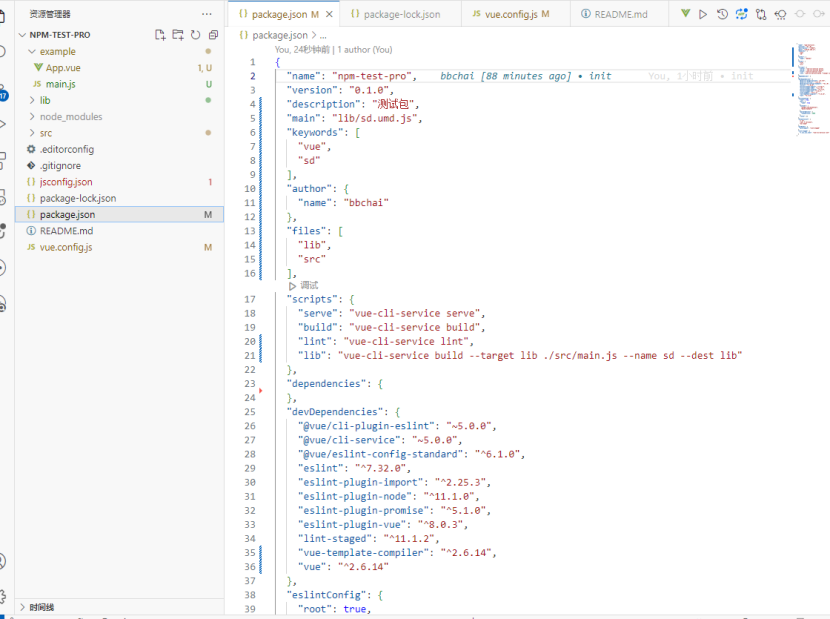830x619 pixels.
Task: Open main.js in the explorer
Action: tap(60, 84)
